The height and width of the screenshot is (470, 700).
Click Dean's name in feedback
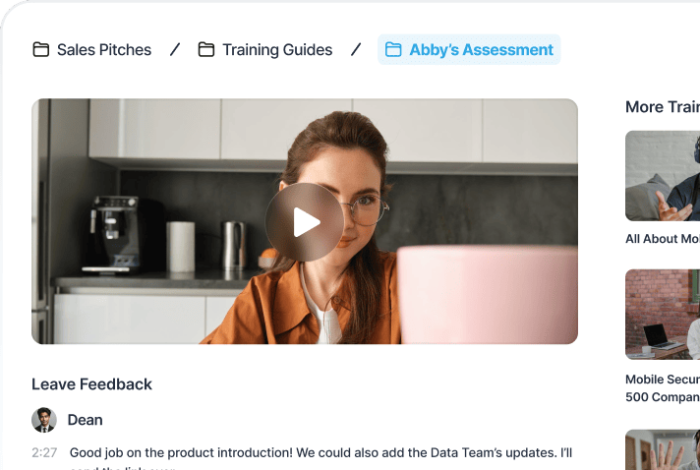(x=85, y=420)
